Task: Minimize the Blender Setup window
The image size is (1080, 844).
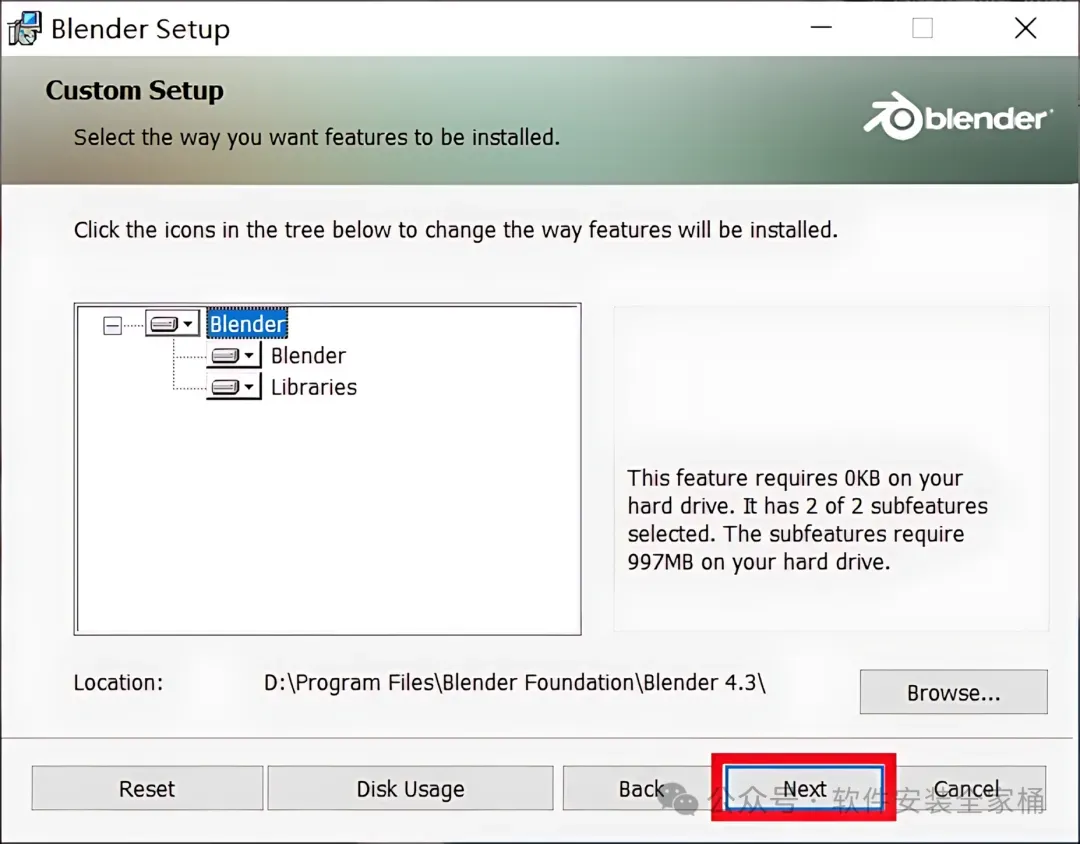Action: (x=821, y=28)
